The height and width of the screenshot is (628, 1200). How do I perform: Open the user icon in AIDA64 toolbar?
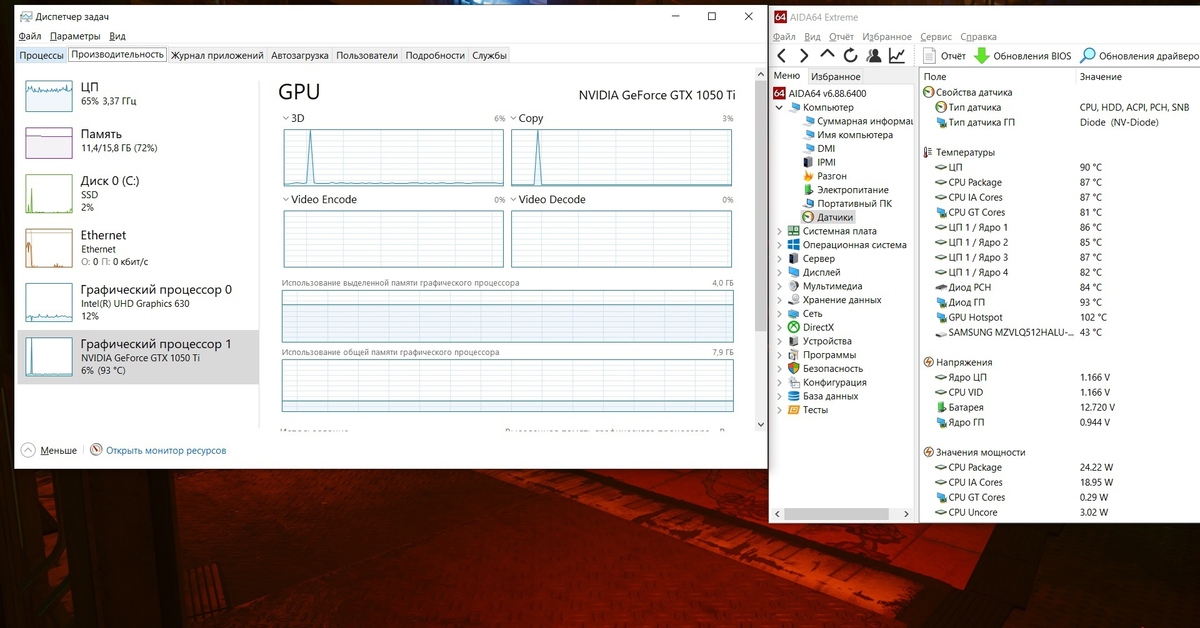pos(874,56)
